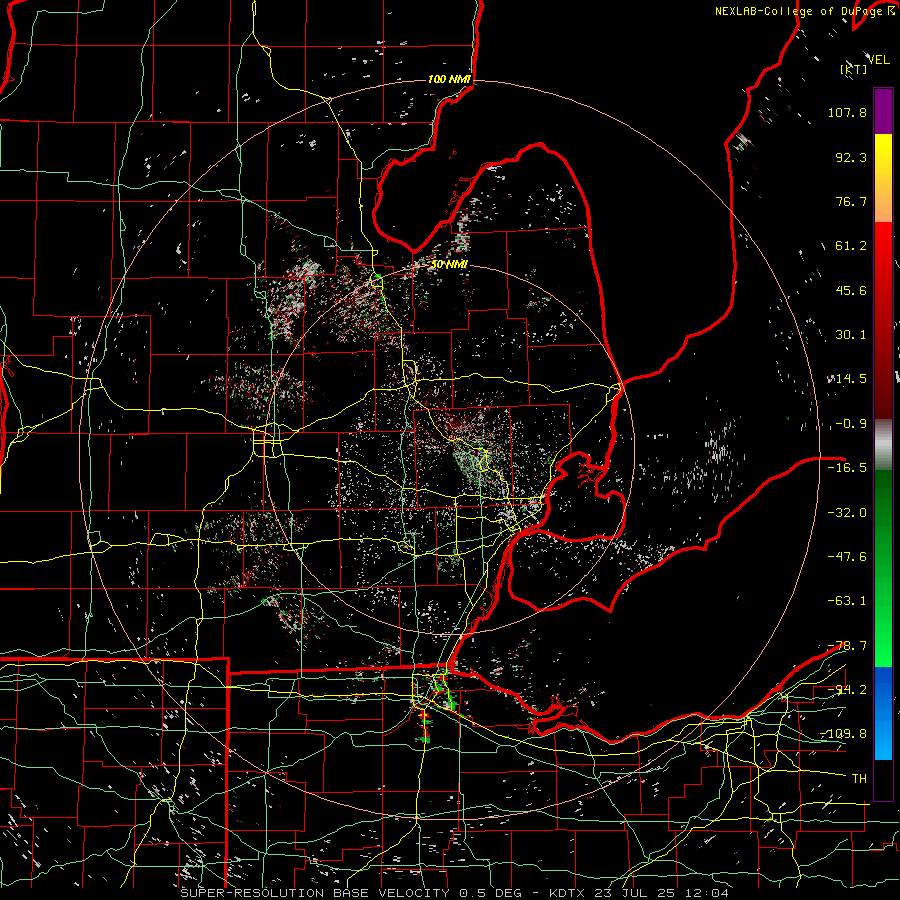Click the Super-Resolution Base Velocity caption
Image resolution: width=900 pixels, height=900 pixels.
[454, 893]
